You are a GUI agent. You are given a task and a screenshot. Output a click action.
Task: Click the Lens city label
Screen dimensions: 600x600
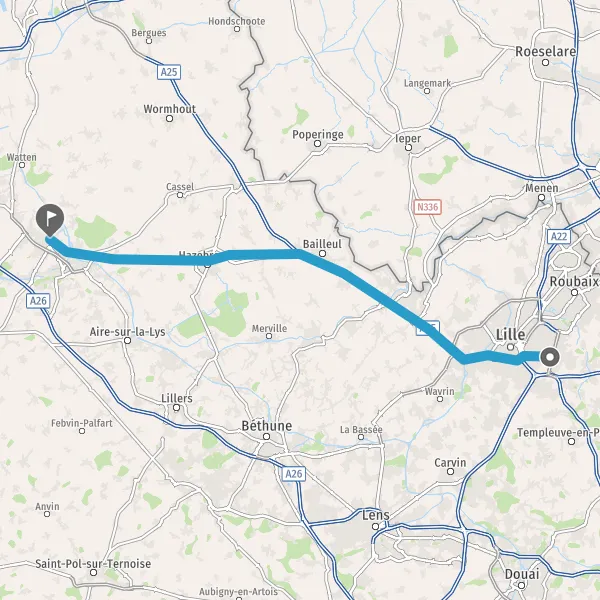tap(376, 515)
